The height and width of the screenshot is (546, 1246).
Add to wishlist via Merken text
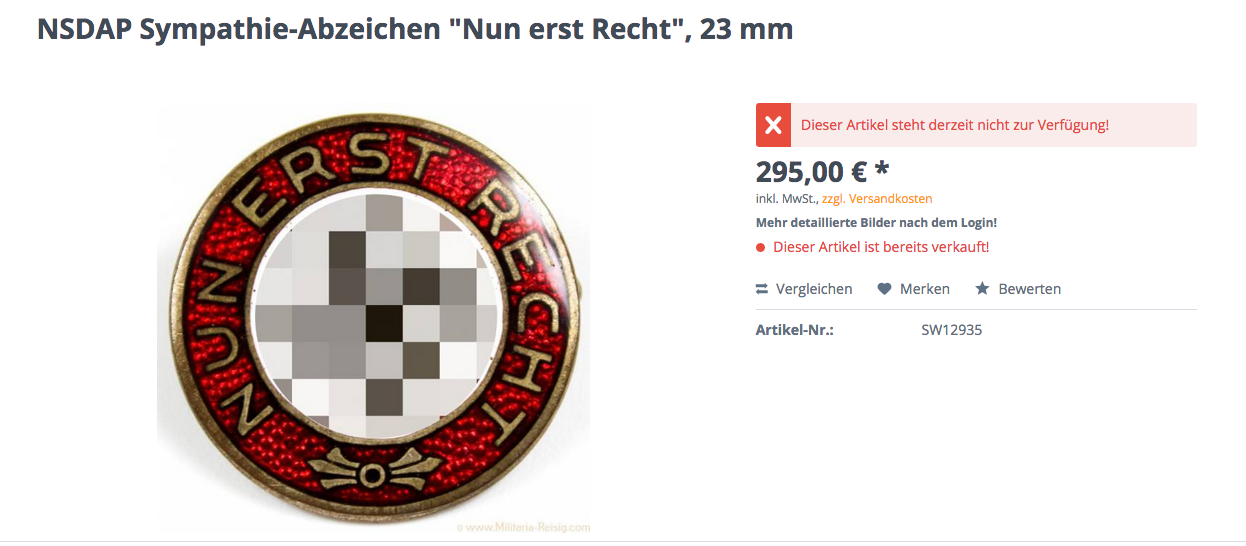(x=925, y=289)
